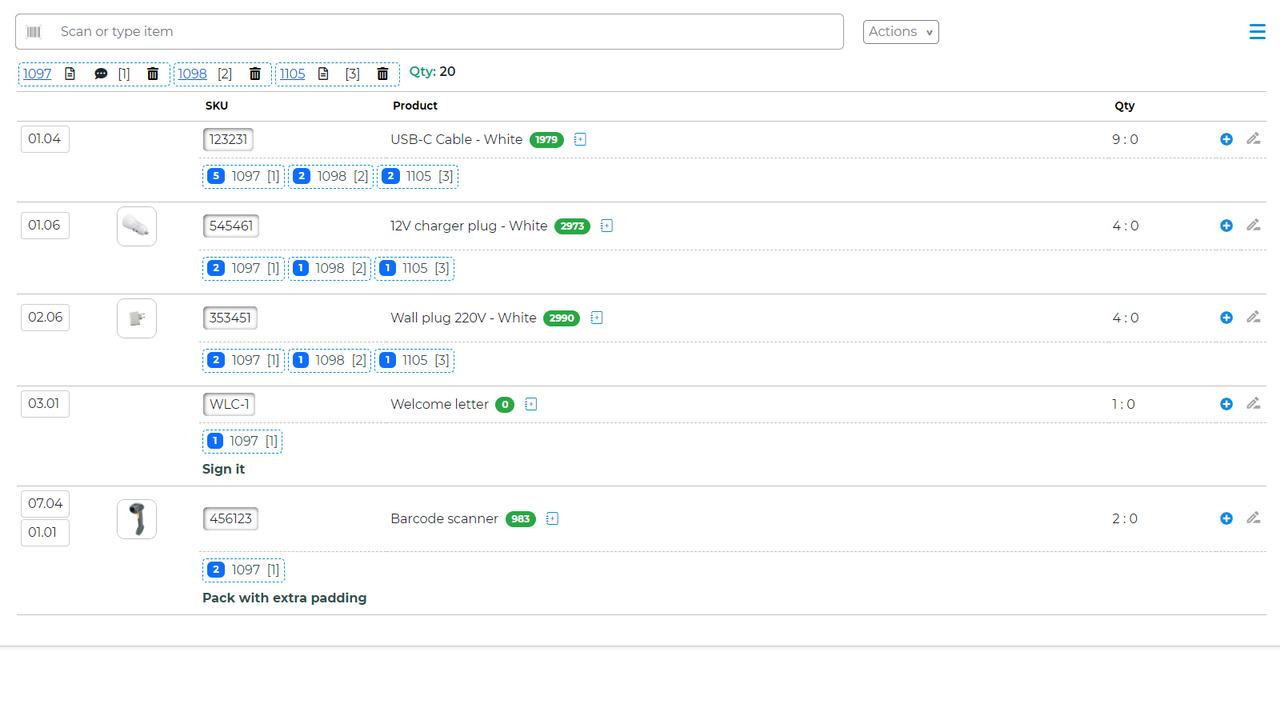1280x720 pixels.
Task: Edit the Welcome letter row
Action: (1253, 404)
